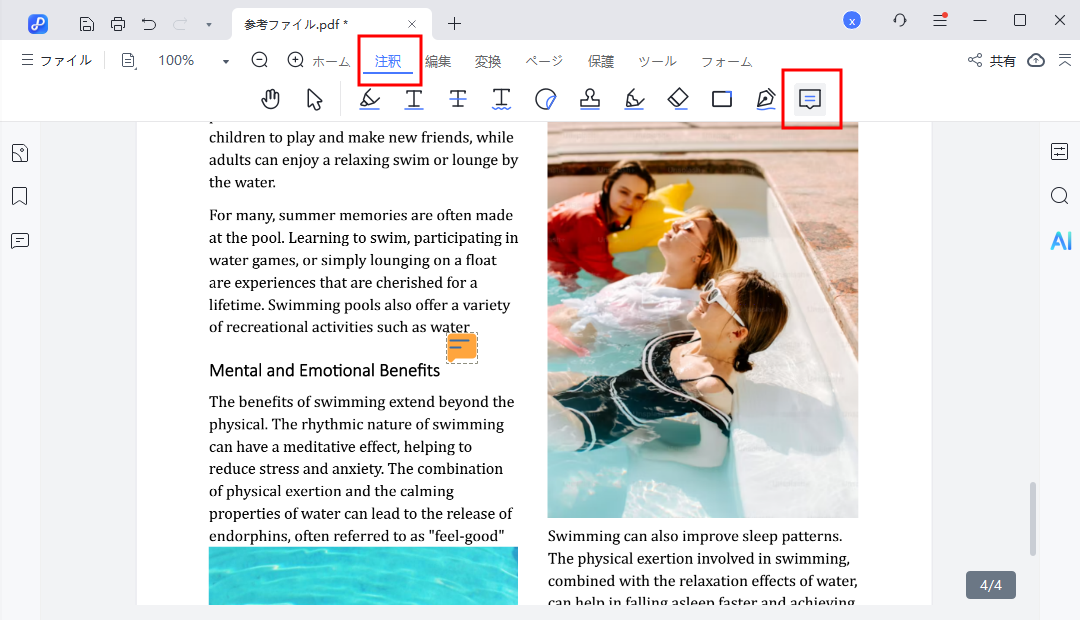Image resolution: width=1080 pixels, height=620 pixels.
Task: Select the Stamp tool
Action: pos(590,99)
